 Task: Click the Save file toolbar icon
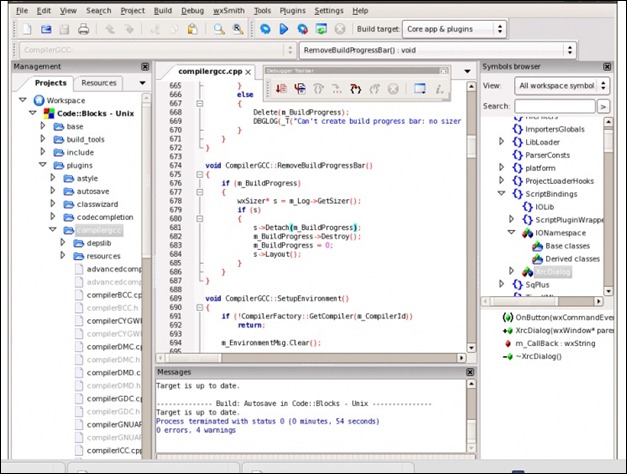[x=64, y=29]
